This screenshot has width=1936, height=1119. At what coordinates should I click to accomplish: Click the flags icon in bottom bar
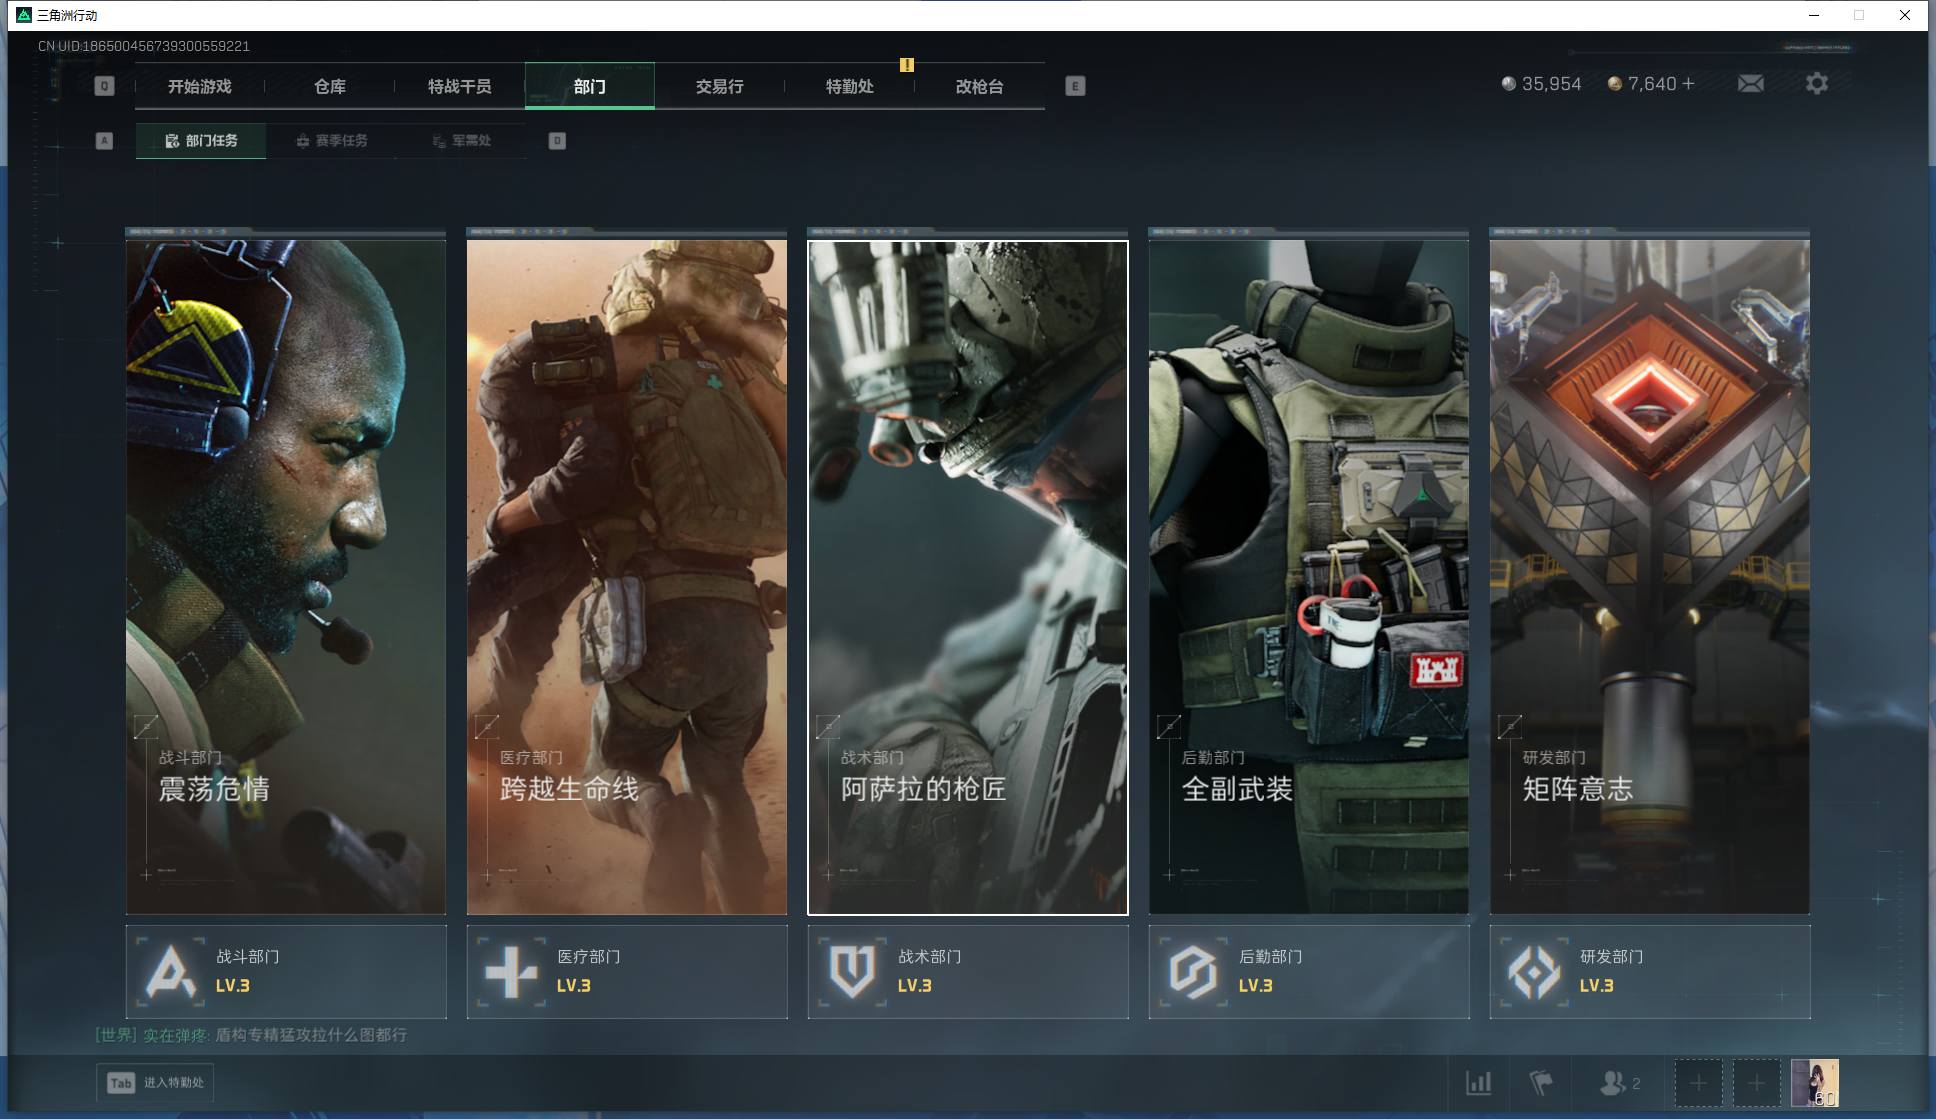click(x=1541, y=1082)
